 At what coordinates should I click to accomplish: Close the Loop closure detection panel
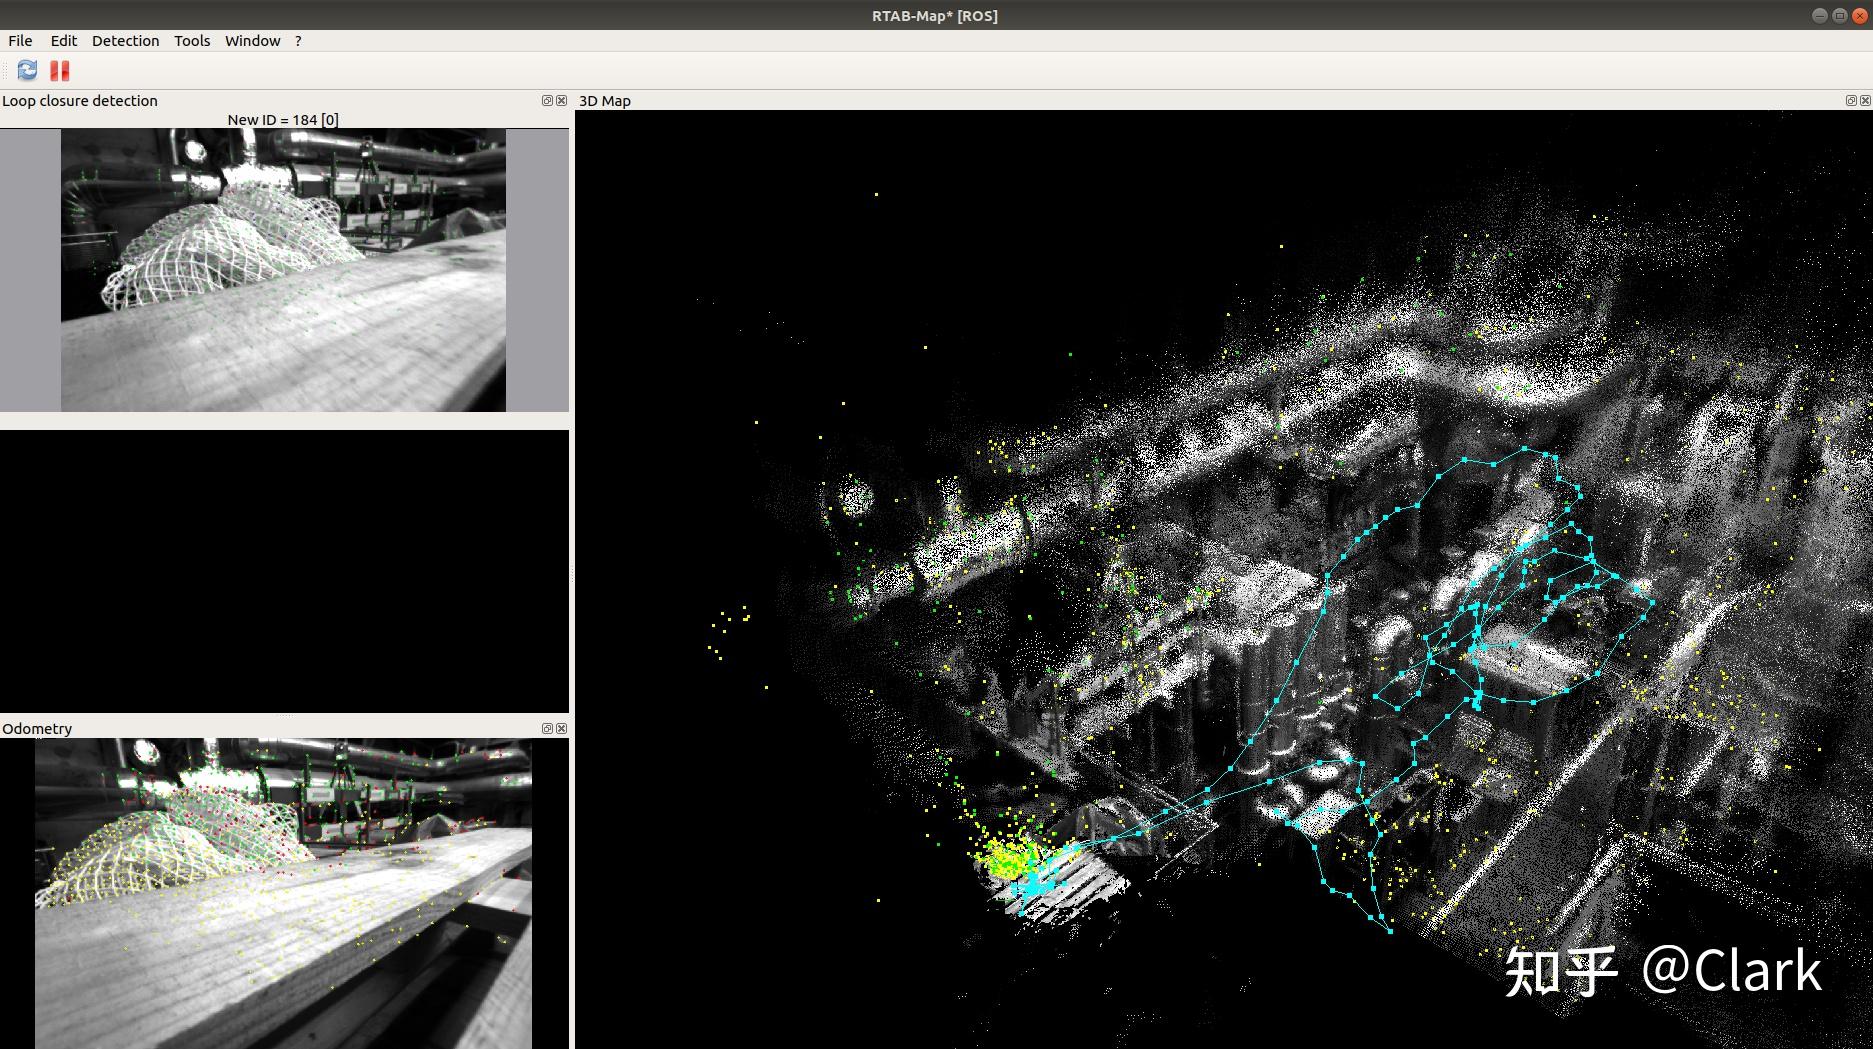pos(561,100)
